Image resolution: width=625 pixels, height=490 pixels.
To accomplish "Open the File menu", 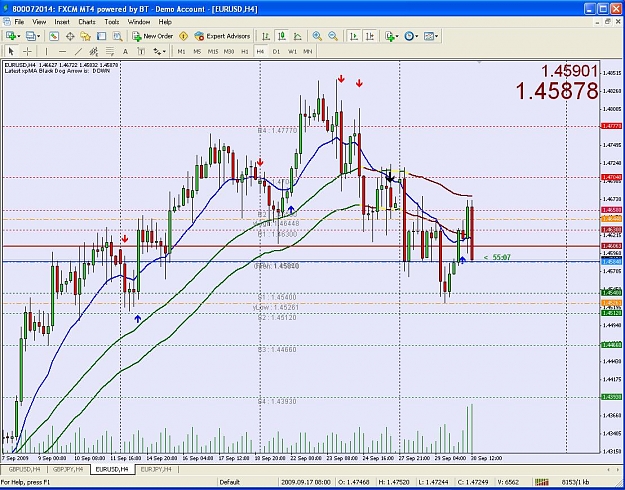I will tap(19, 22).
